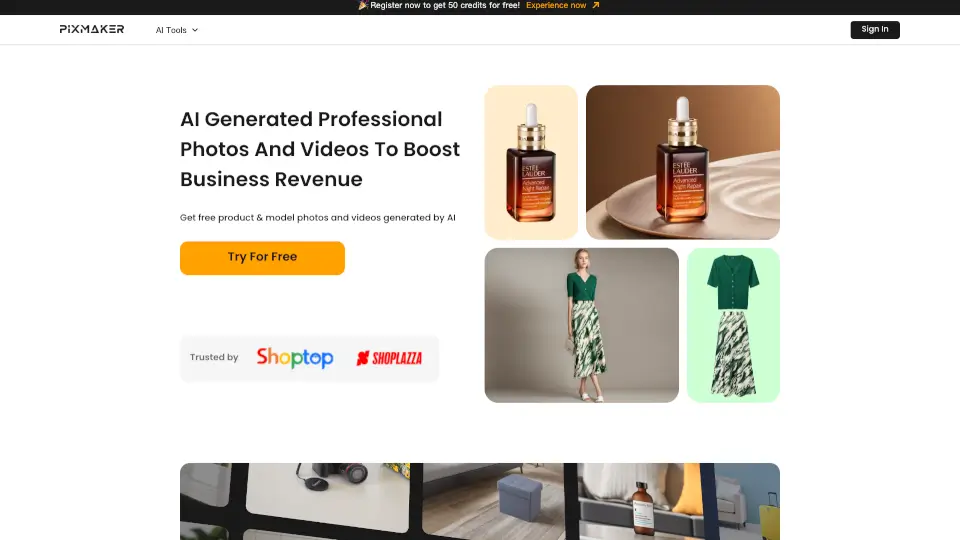Click the AI Generated Professional Photos heading
Screen dimensions: 960x540
pos(320,149)
